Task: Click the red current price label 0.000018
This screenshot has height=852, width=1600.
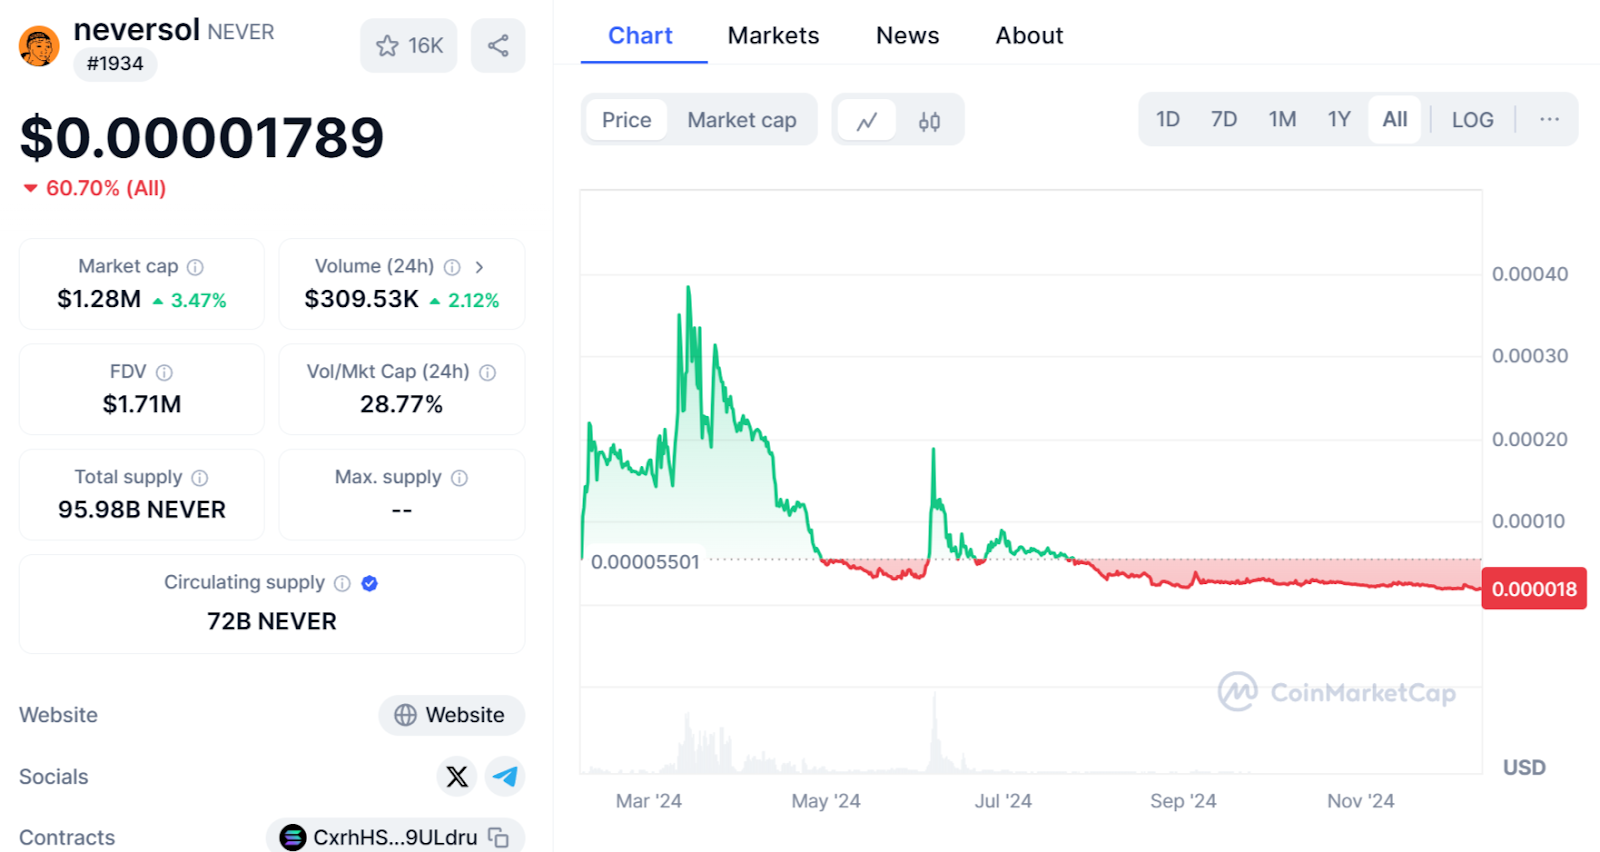Action: pyautogui.click(x=1534, y=589)
